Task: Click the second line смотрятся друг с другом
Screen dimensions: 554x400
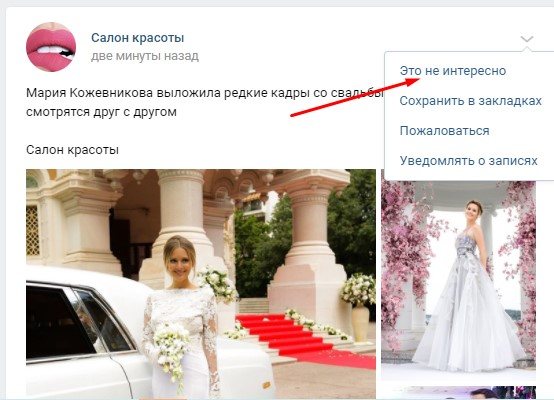Action: pos(101,112)
